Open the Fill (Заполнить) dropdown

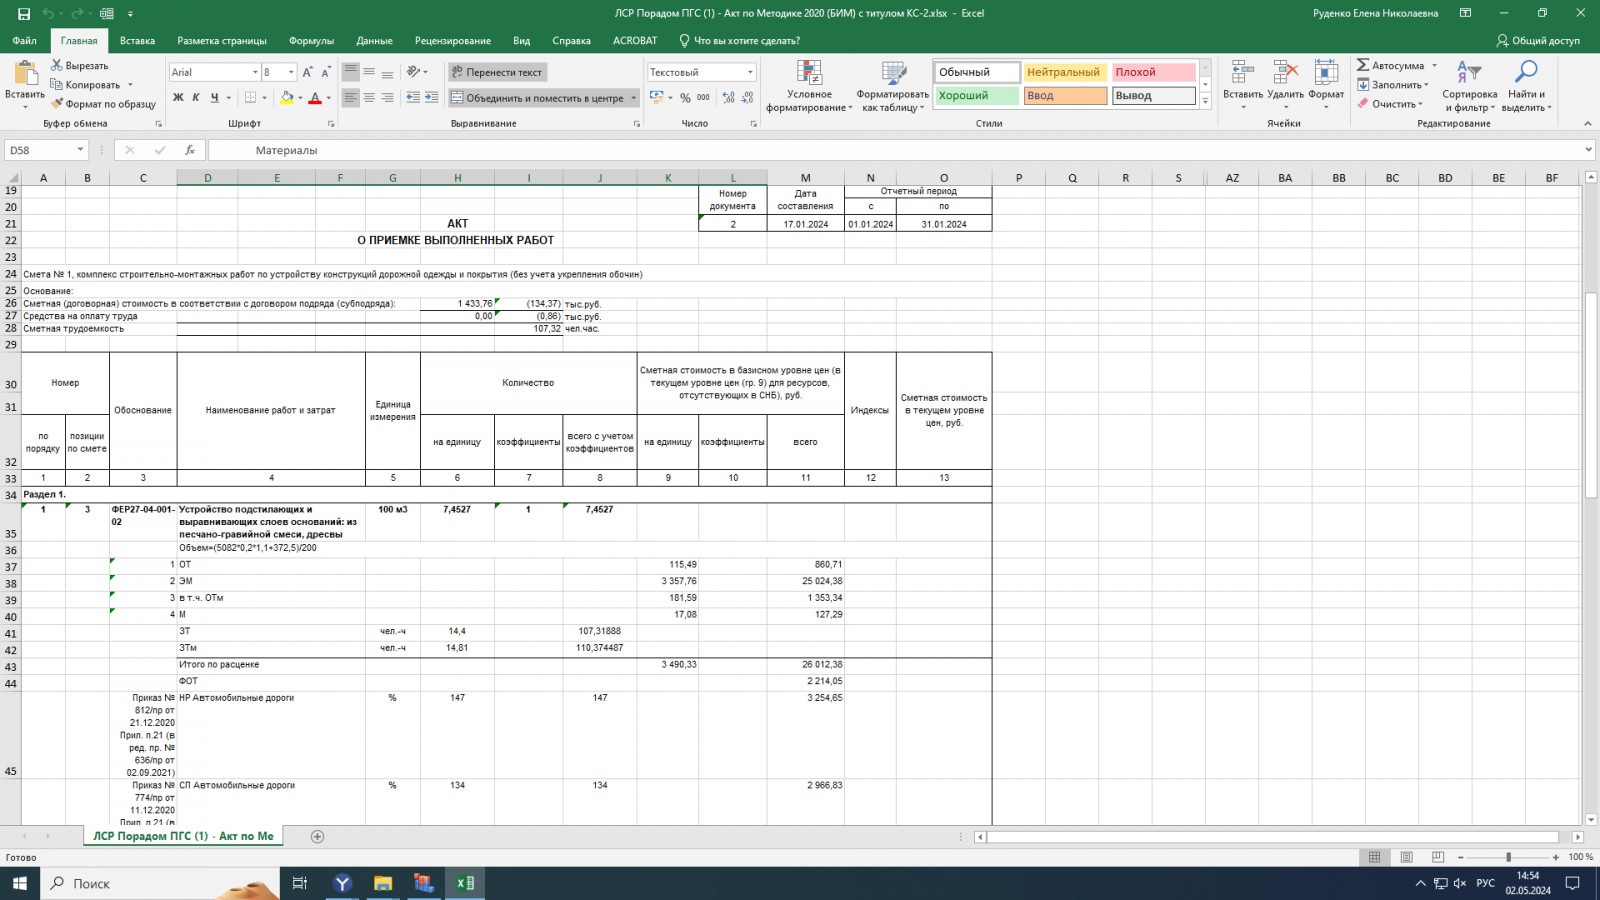[1393, 85]
